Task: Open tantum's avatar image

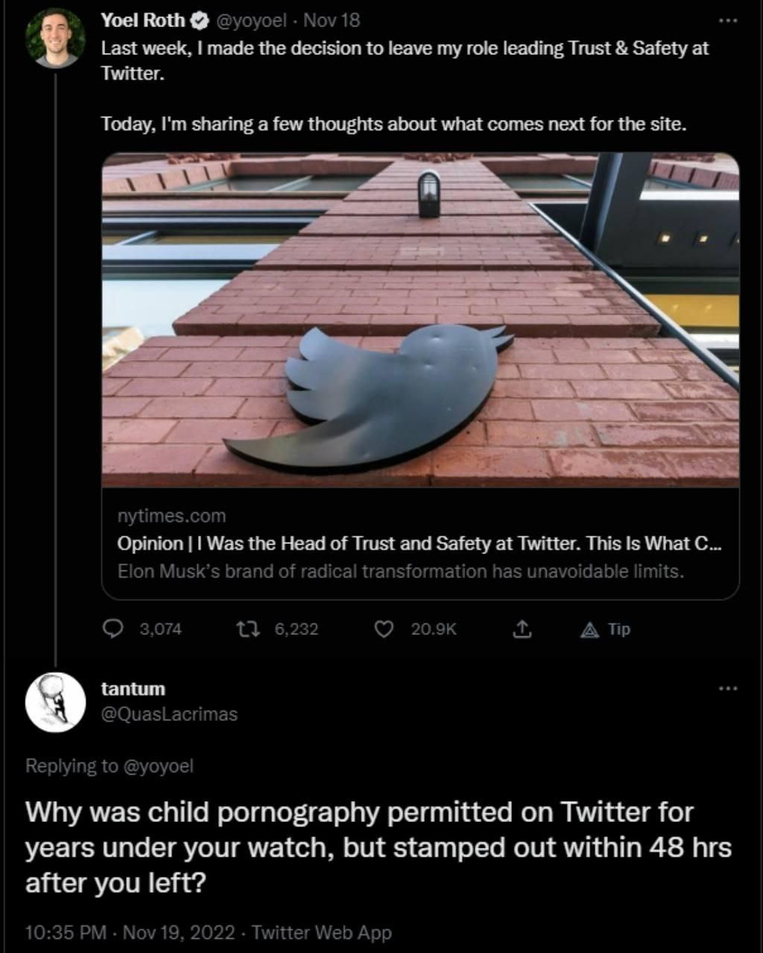Action: coord(55,703)
